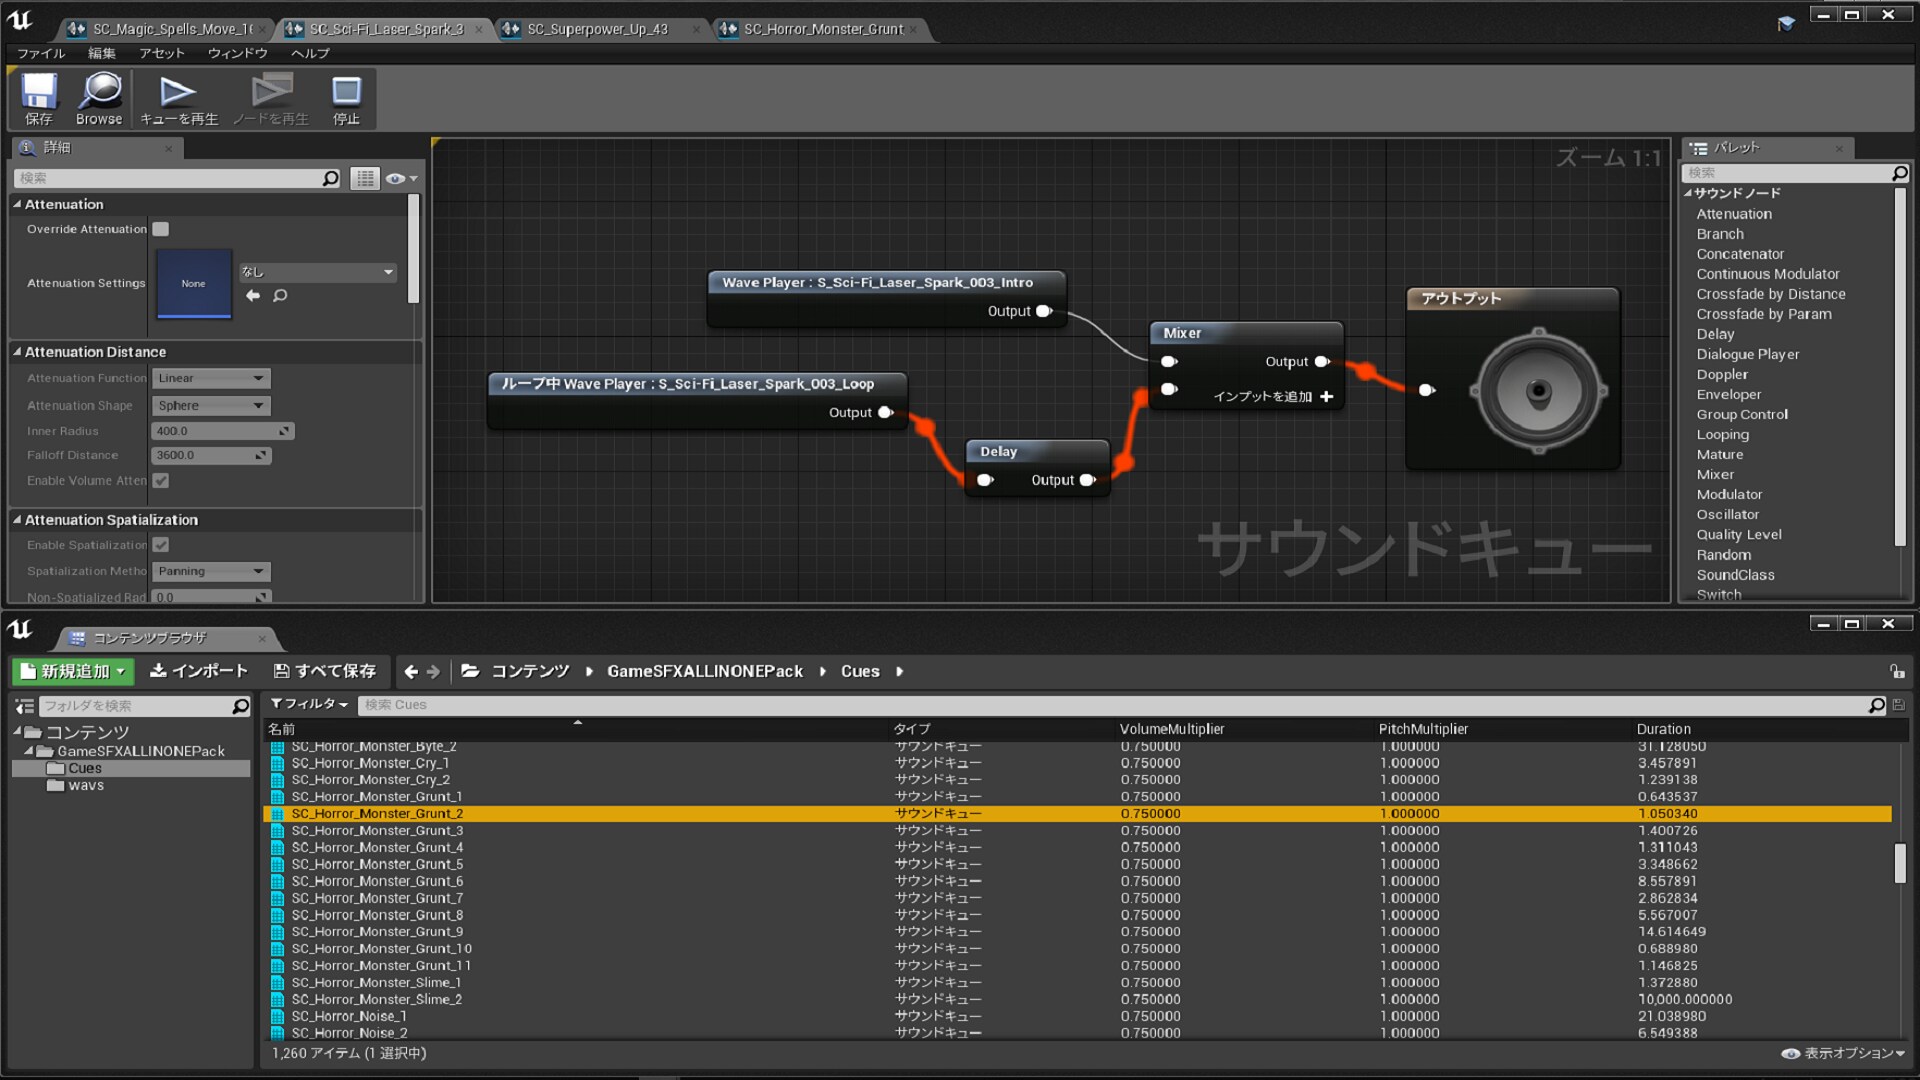Enable the Override Attenuation checkbox

click(161, 228)
